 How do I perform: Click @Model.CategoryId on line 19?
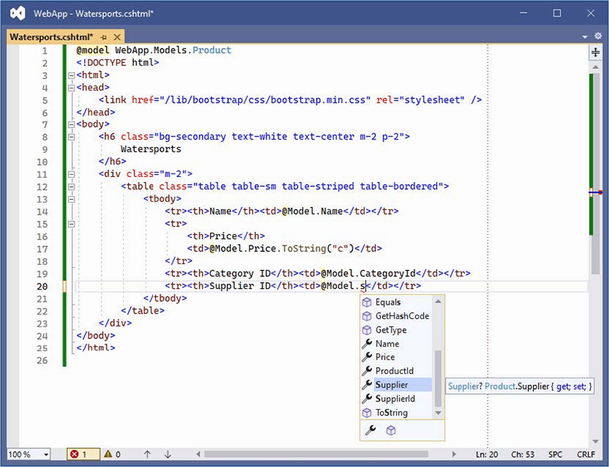tap(368, 273)
